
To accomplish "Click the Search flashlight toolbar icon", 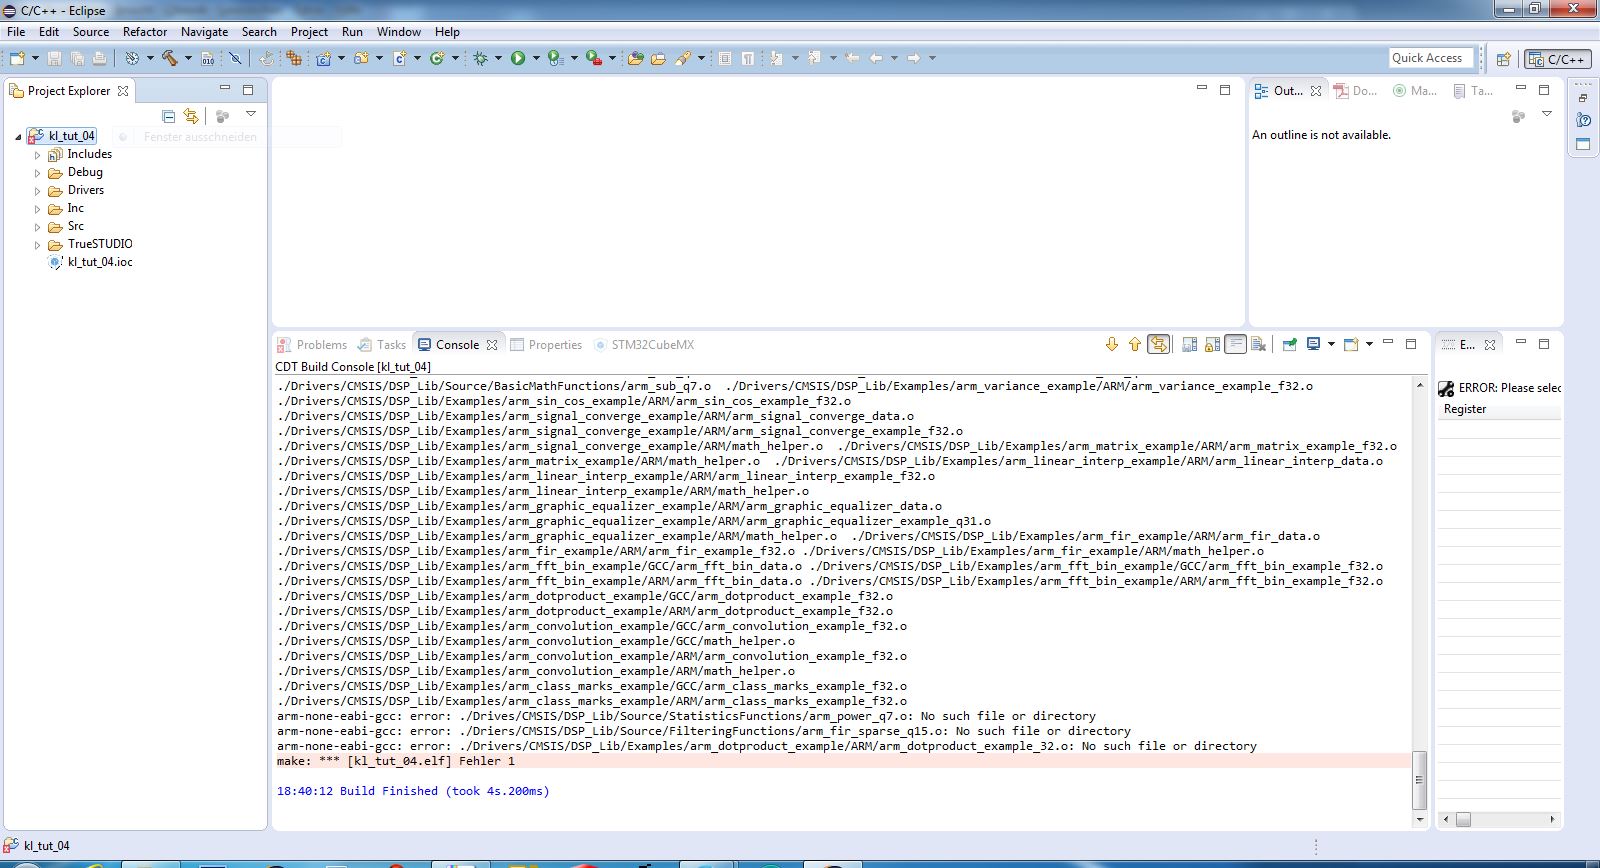I will pyautogui.click(x=683, y=58).
